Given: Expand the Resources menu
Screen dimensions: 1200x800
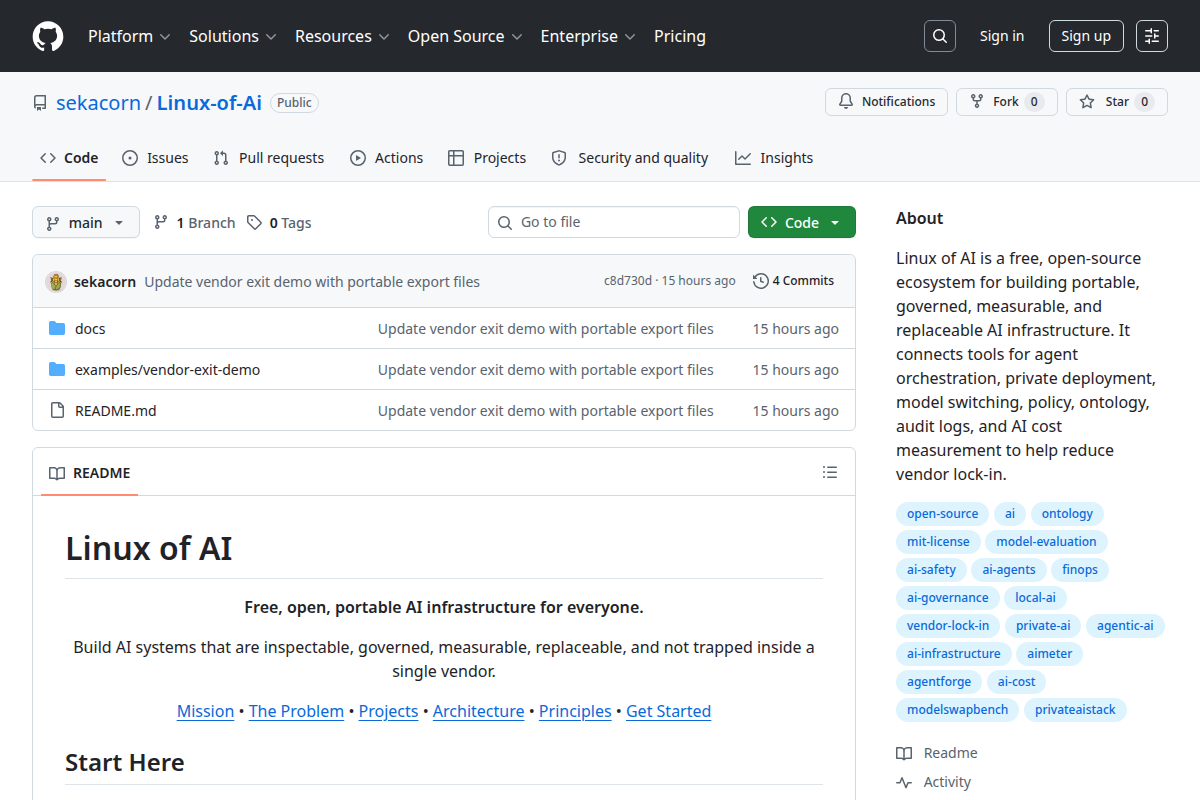Looking at the screenshot, I should (x=341, y=36).
